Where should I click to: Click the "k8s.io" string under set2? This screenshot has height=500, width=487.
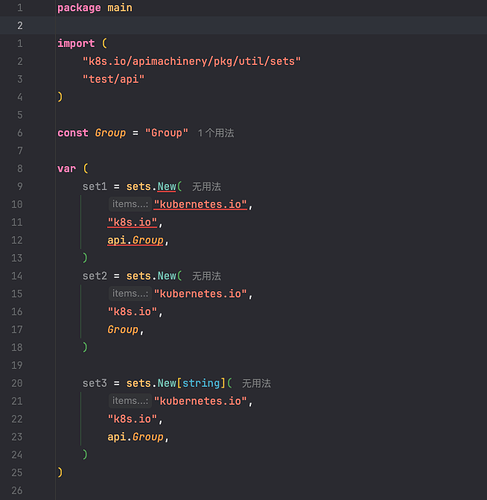[x=132, y=312]
